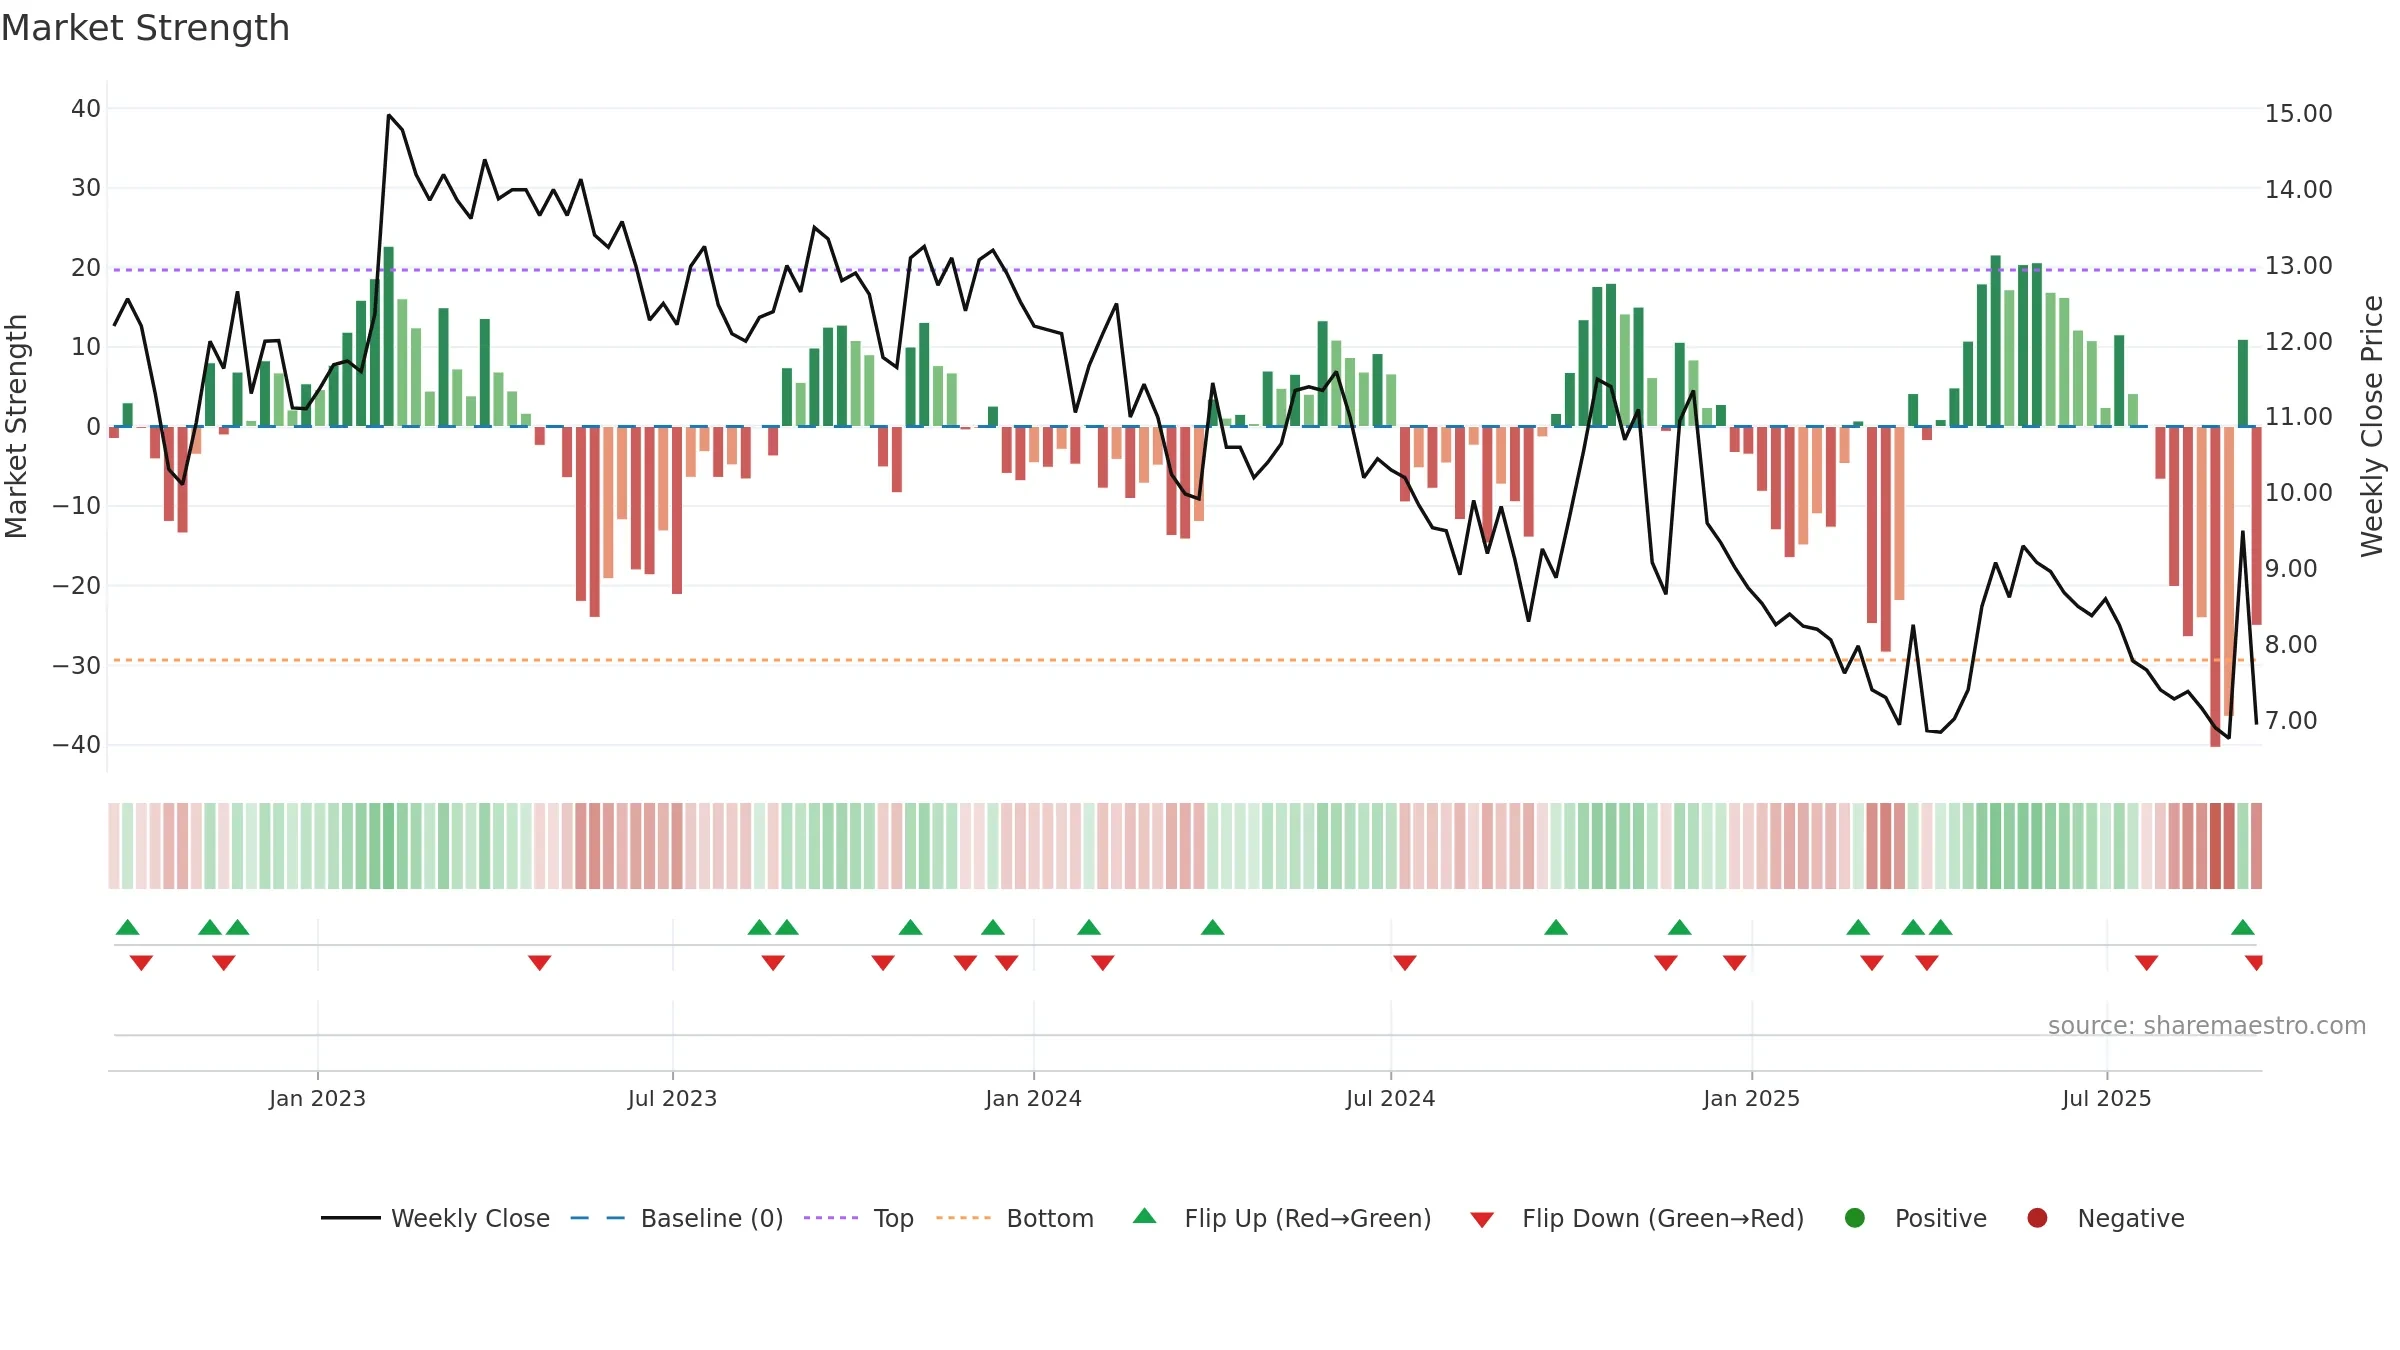Toggle the Bottom legend entry
The image size is (2400, 1350).
click(x=1014, y=1218)
